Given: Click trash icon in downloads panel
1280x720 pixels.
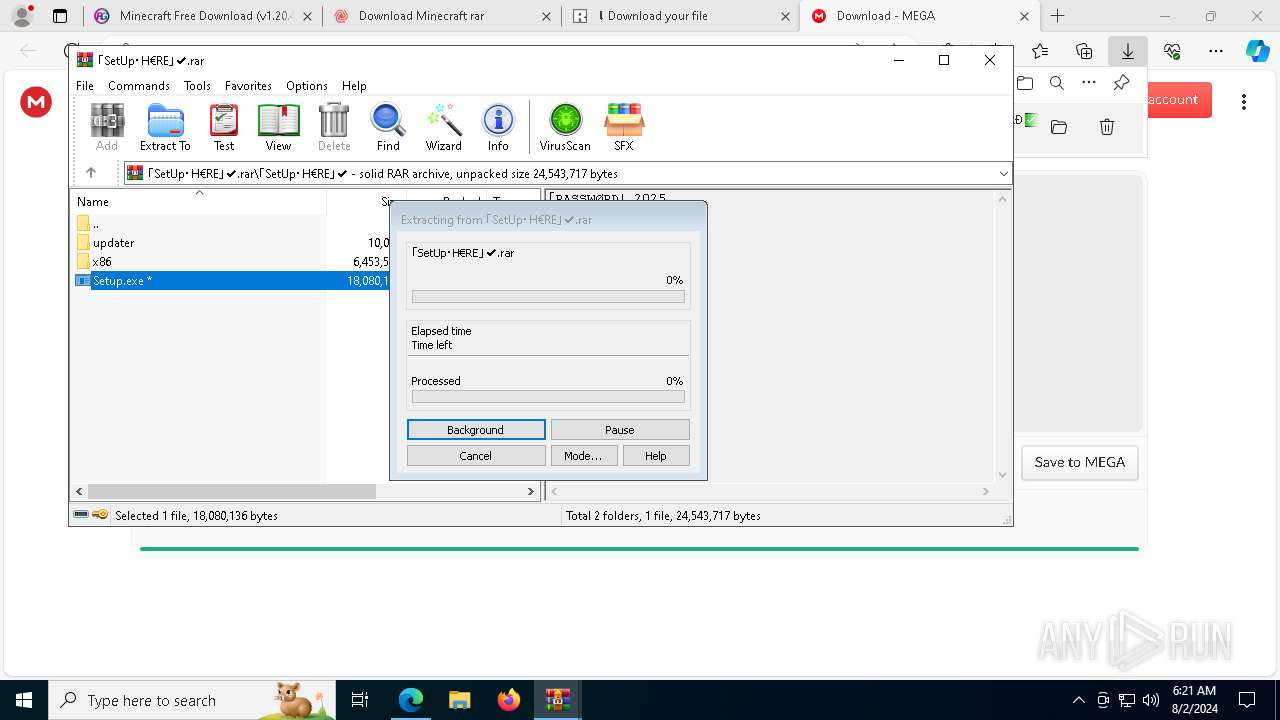Looking at the screenshot, I should [1107, 127].
